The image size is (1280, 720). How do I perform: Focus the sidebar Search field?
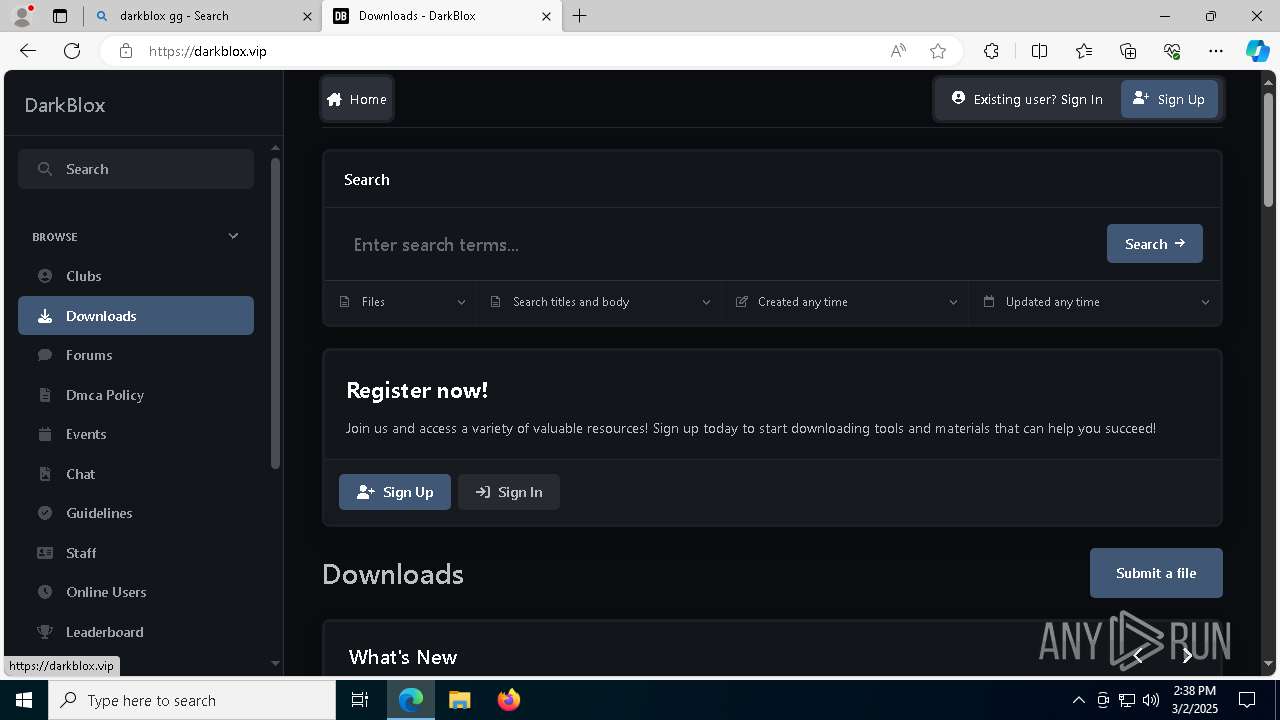136,169
